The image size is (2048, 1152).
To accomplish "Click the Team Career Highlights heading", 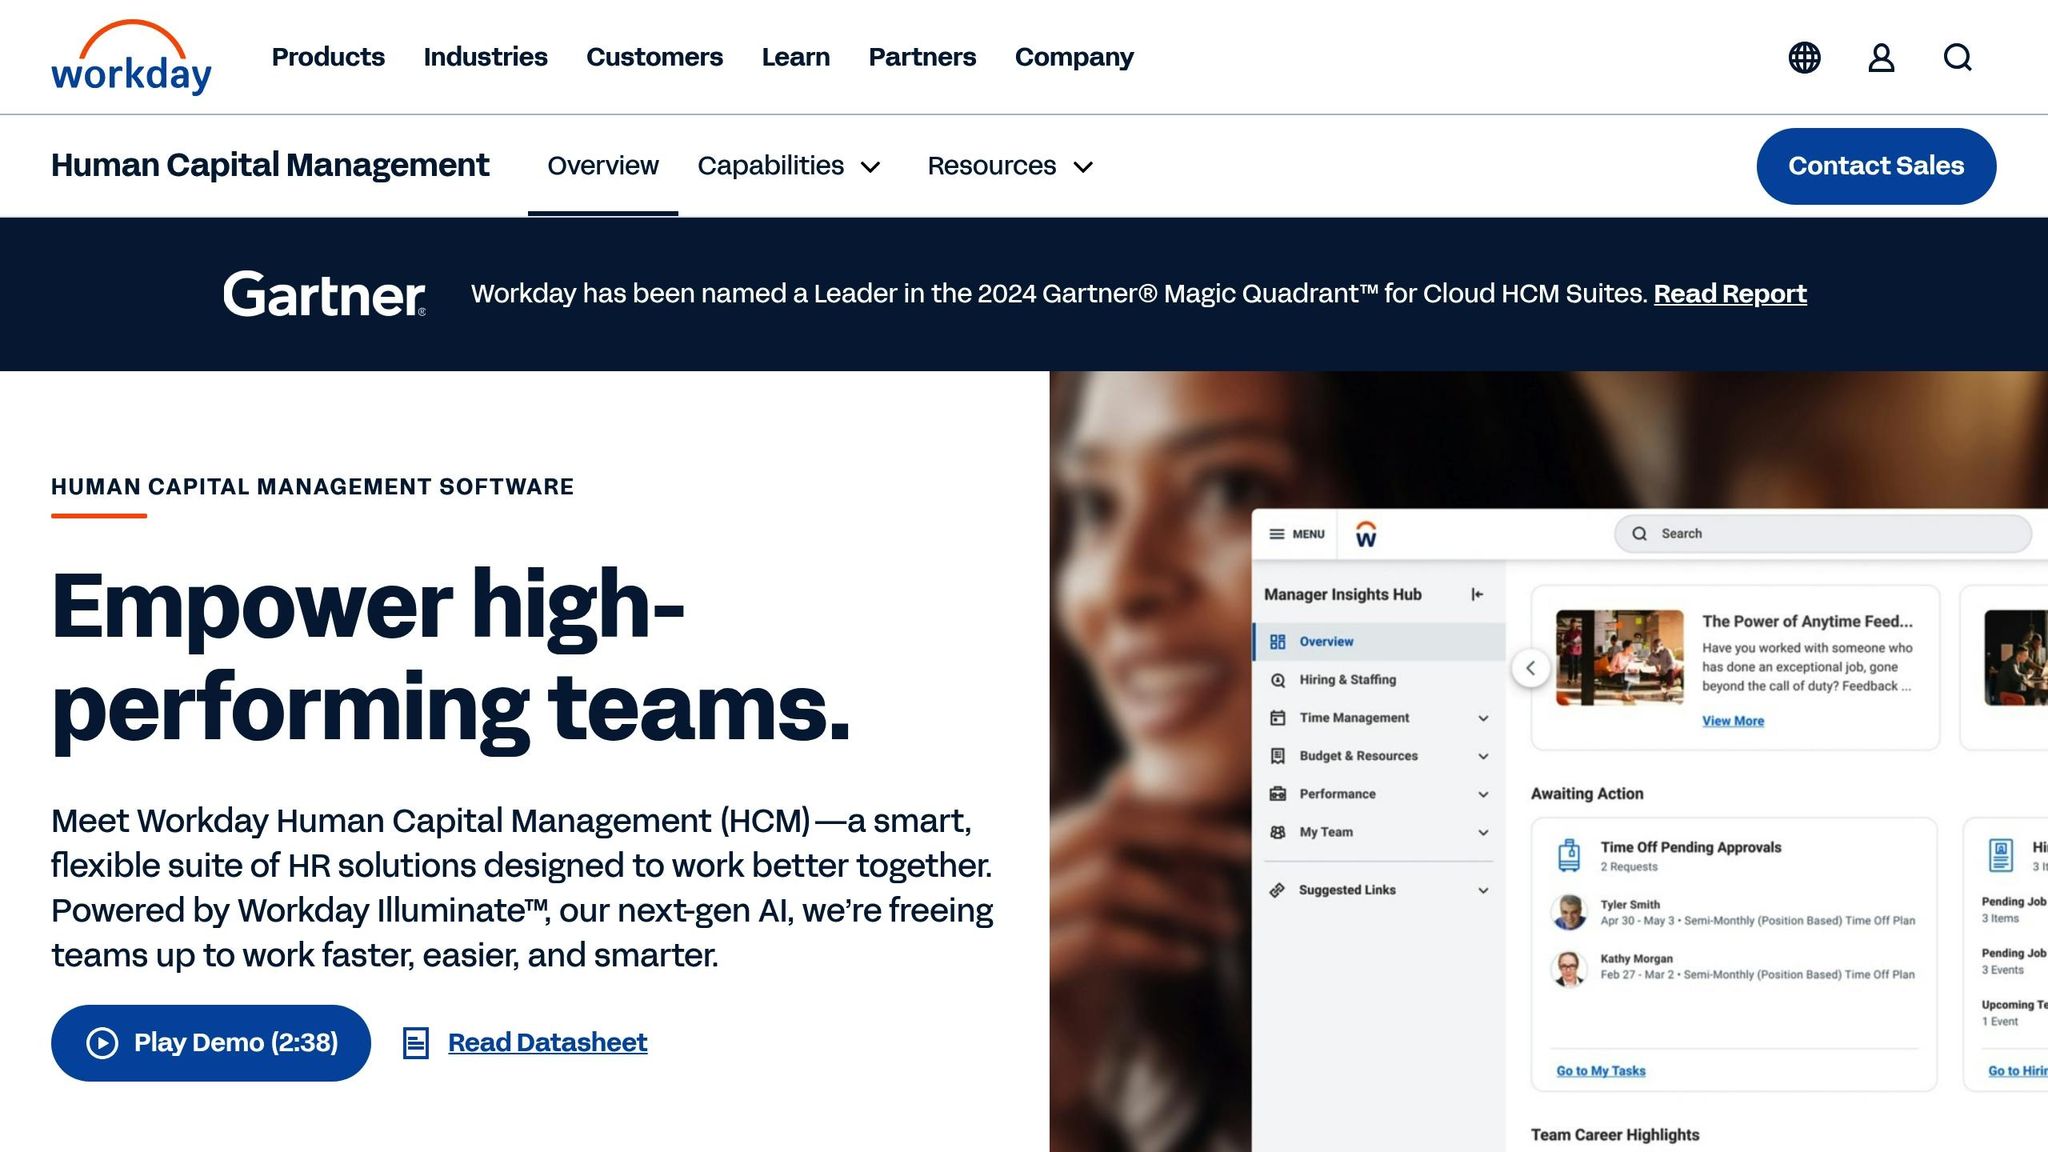I will (1615, 1135).
